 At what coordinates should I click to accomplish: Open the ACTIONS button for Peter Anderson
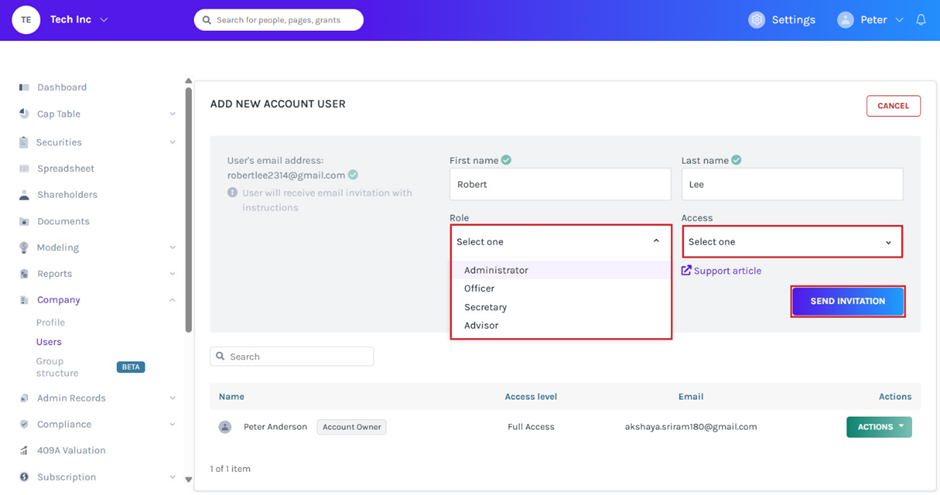(879, 427)
